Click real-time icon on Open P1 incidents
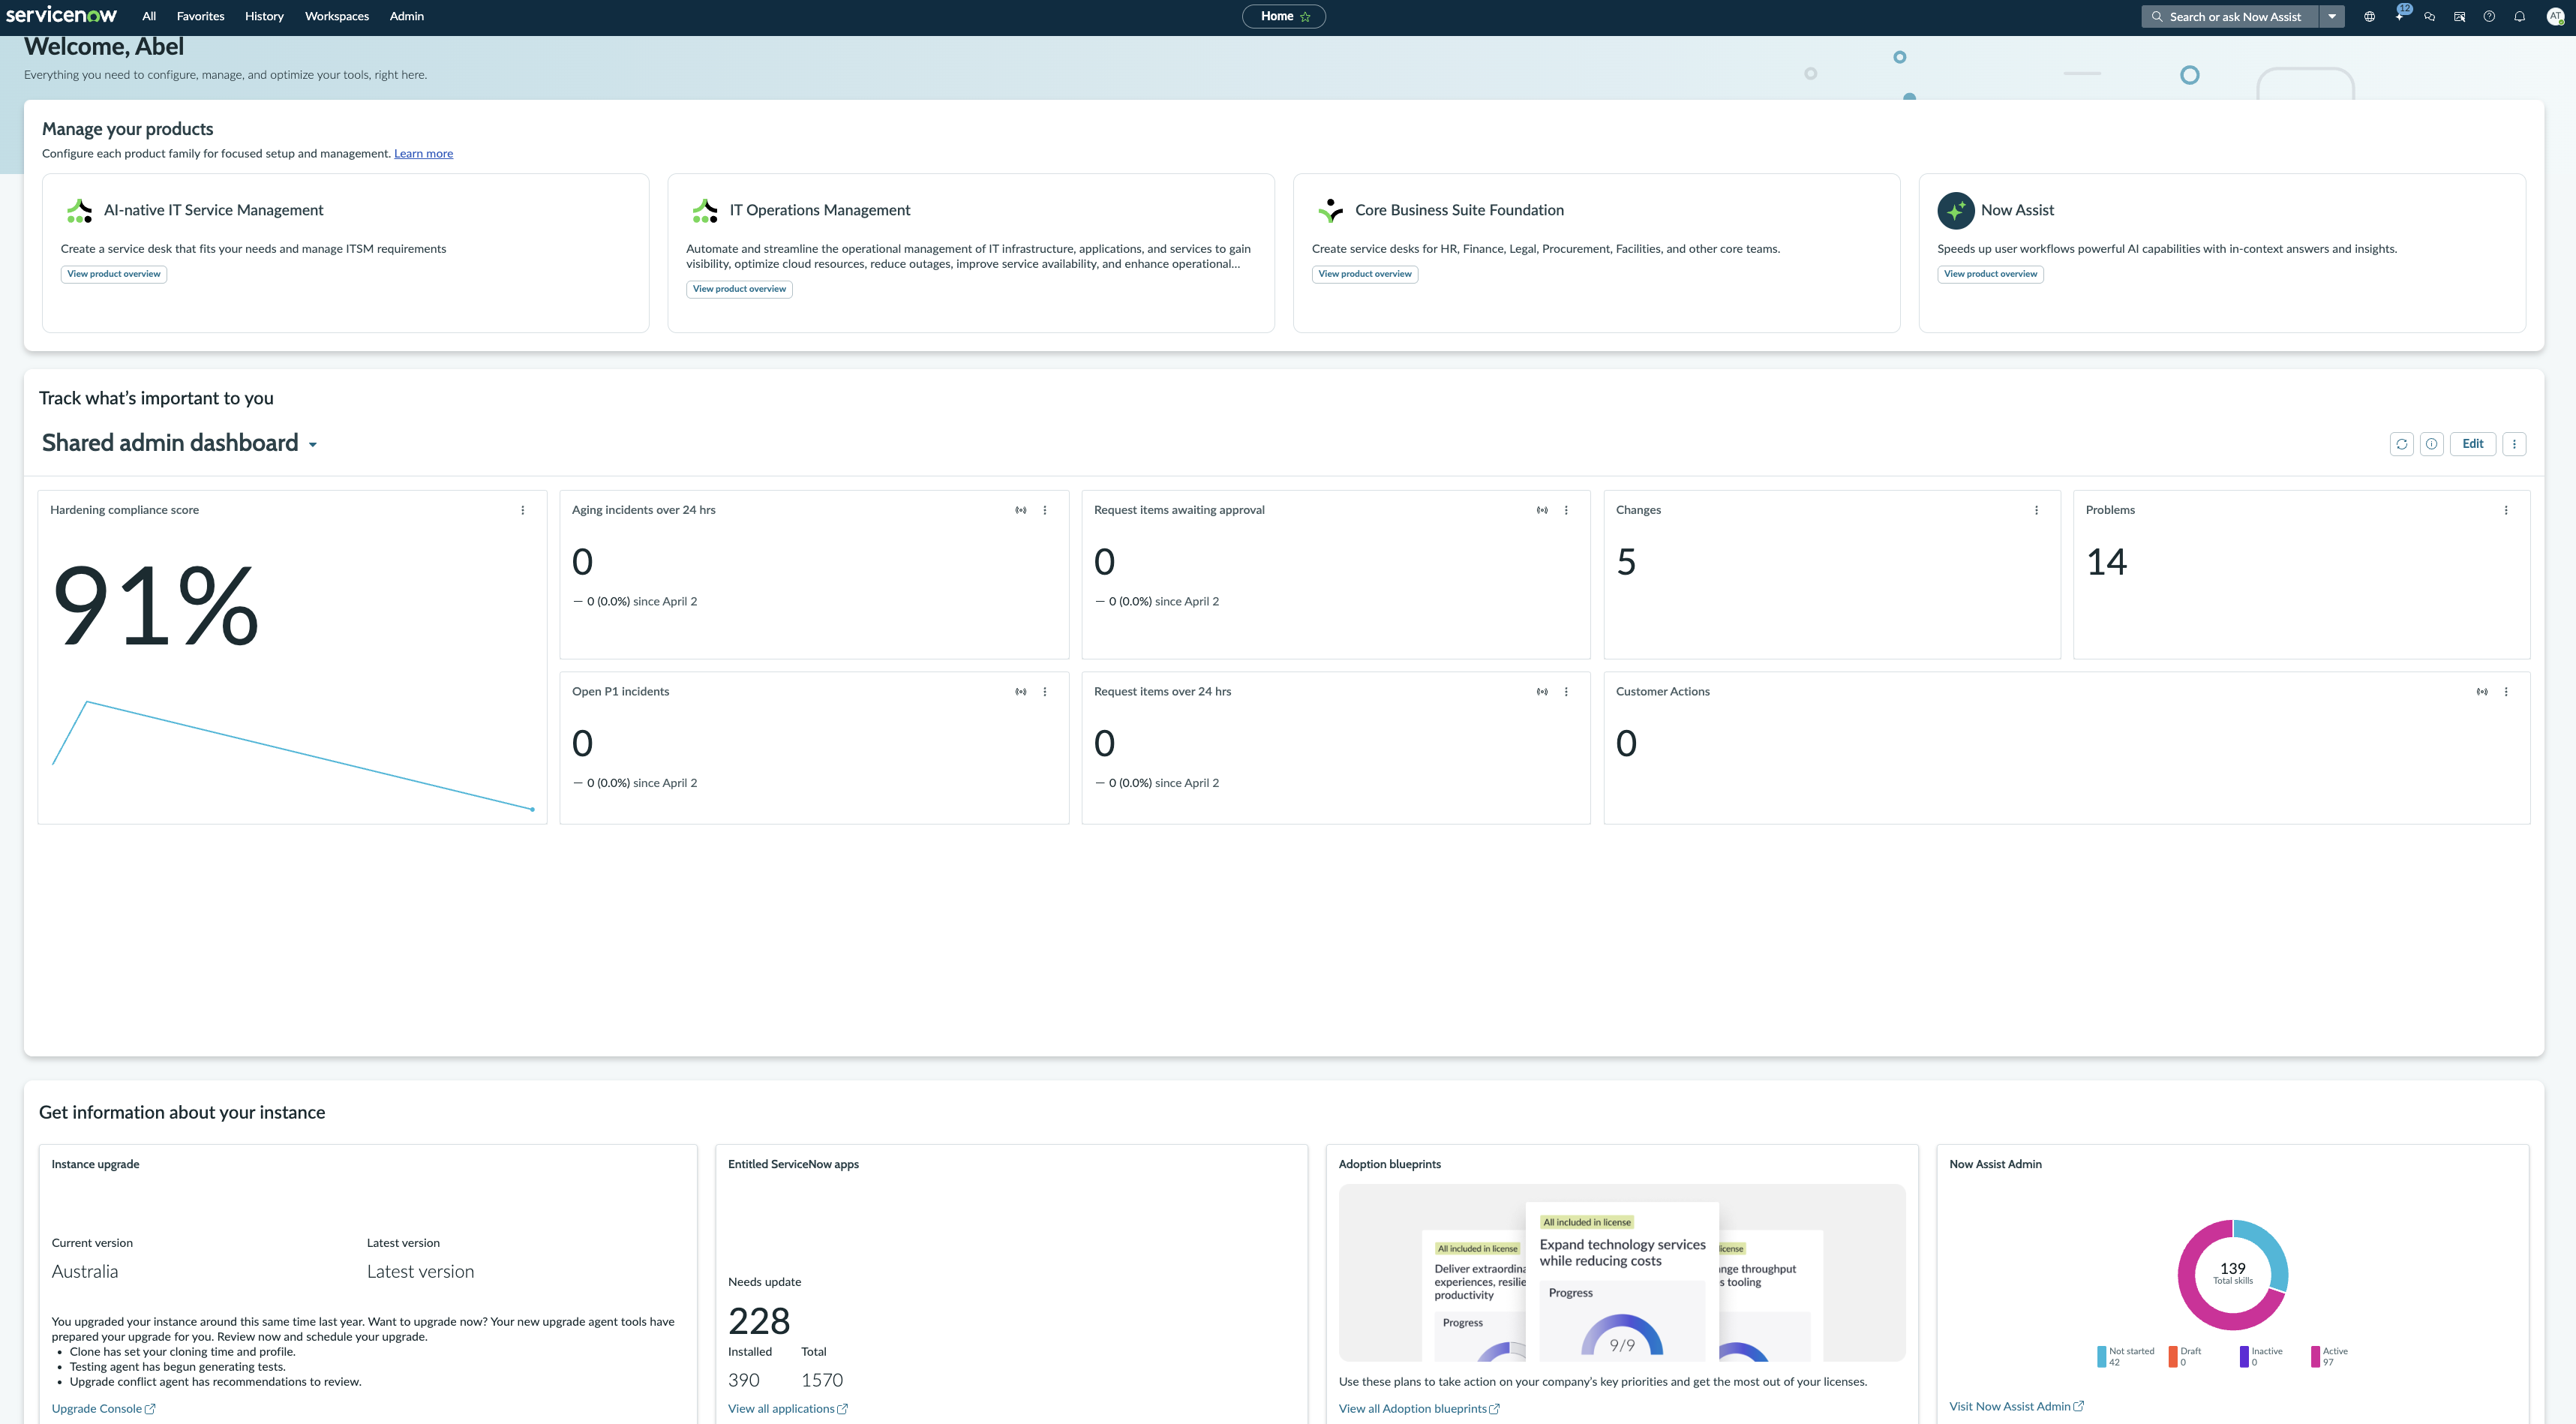2576x1424 pixels. 1020,692
